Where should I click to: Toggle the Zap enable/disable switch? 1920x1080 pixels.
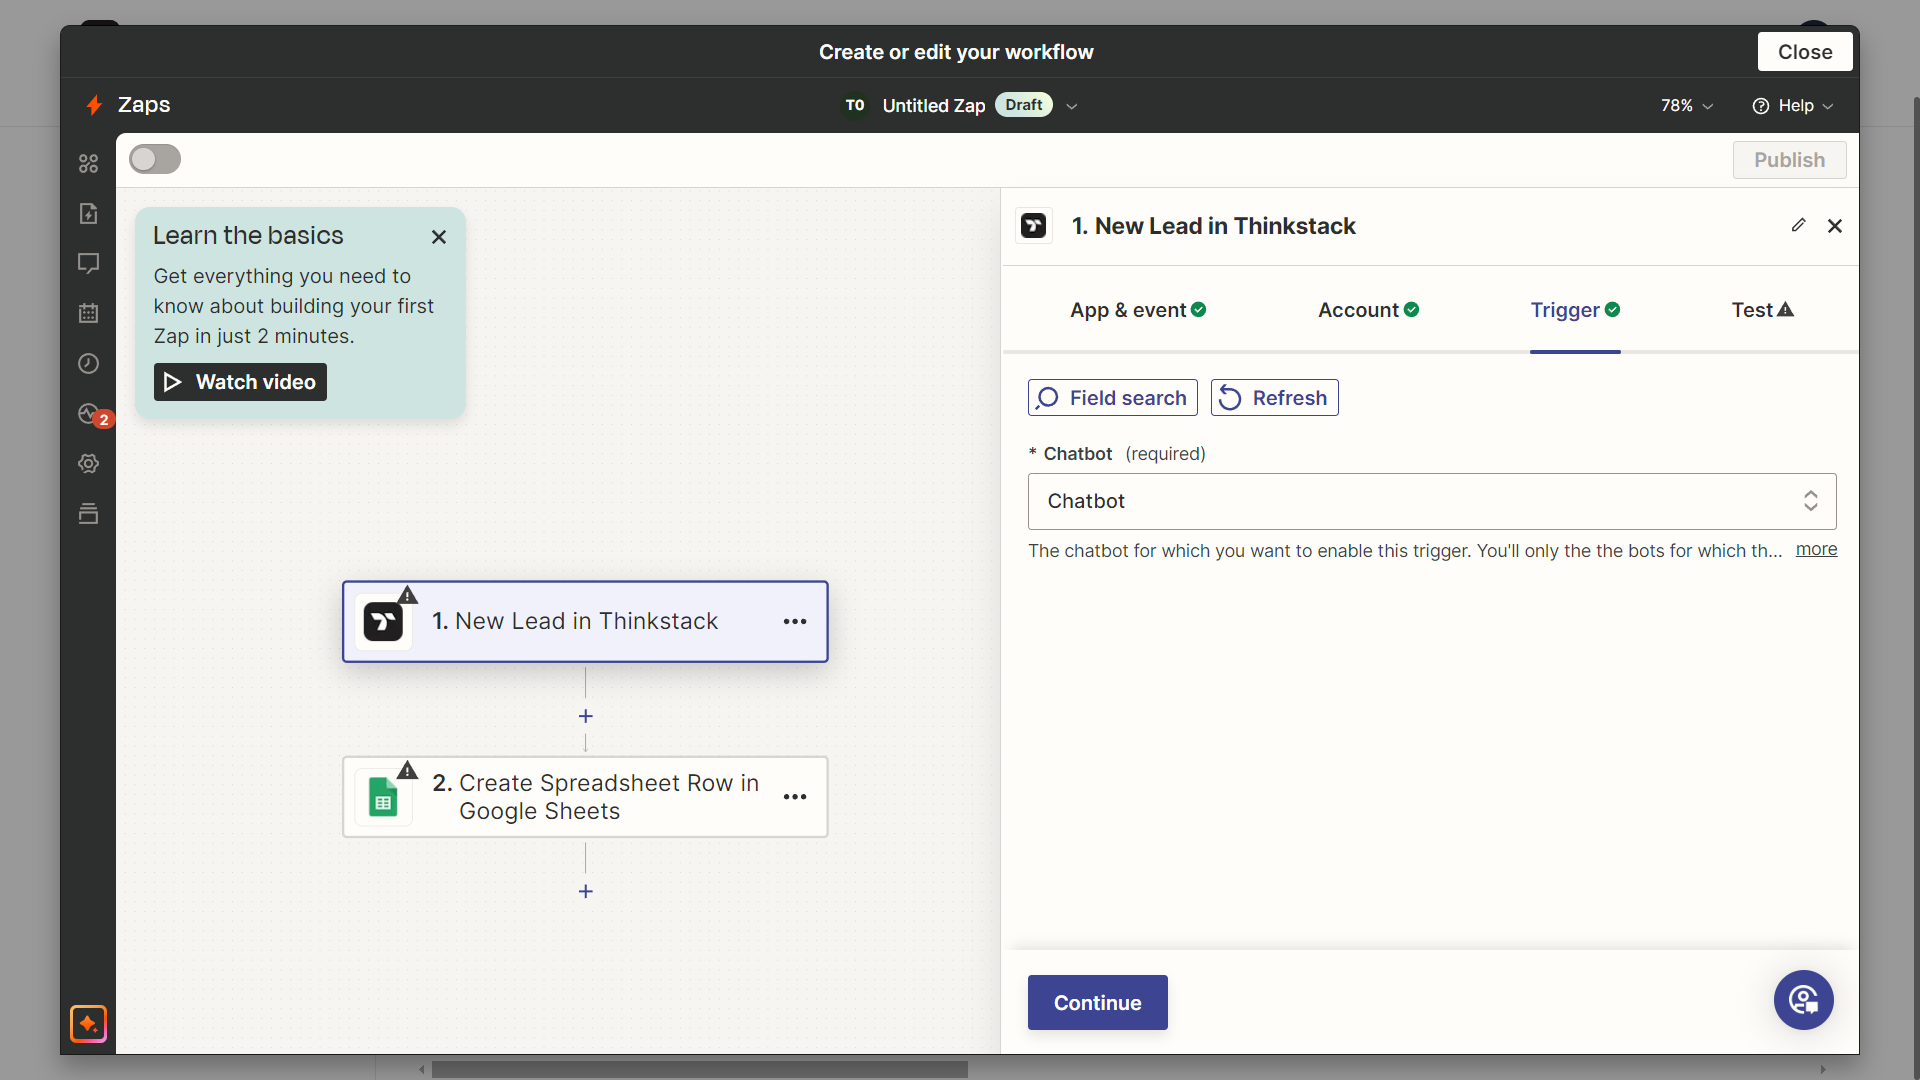coord(153,160)
